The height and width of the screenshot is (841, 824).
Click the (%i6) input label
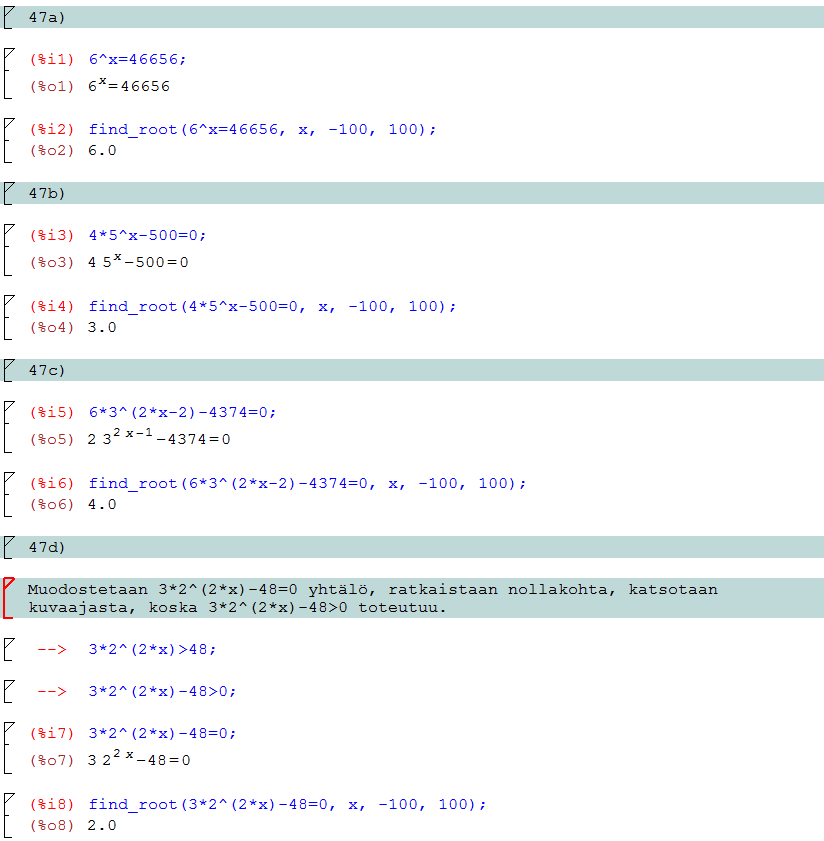pyautogui.click(x=52, y=484)
